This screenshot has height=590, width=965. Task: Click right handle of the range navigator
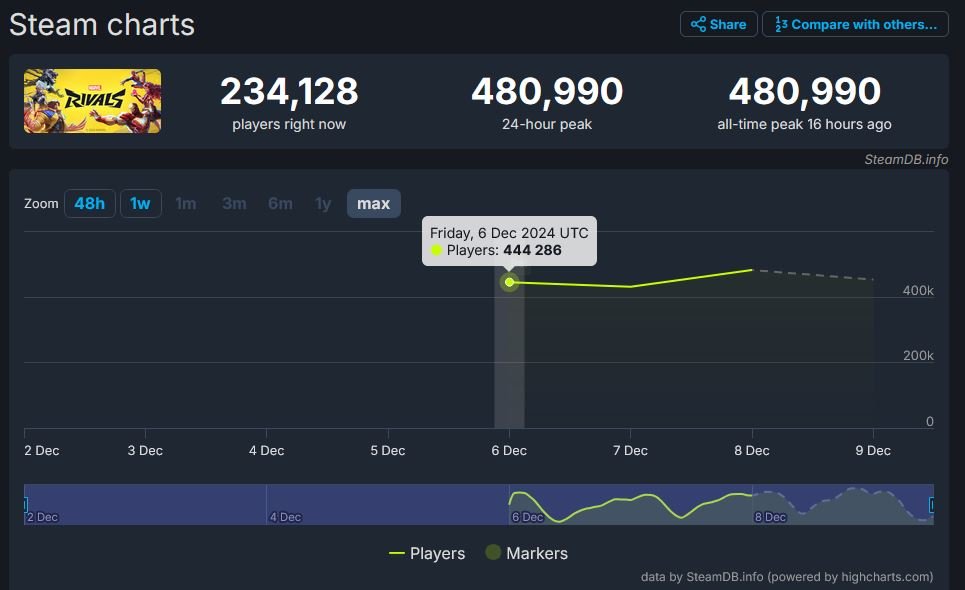click(932, 504)
